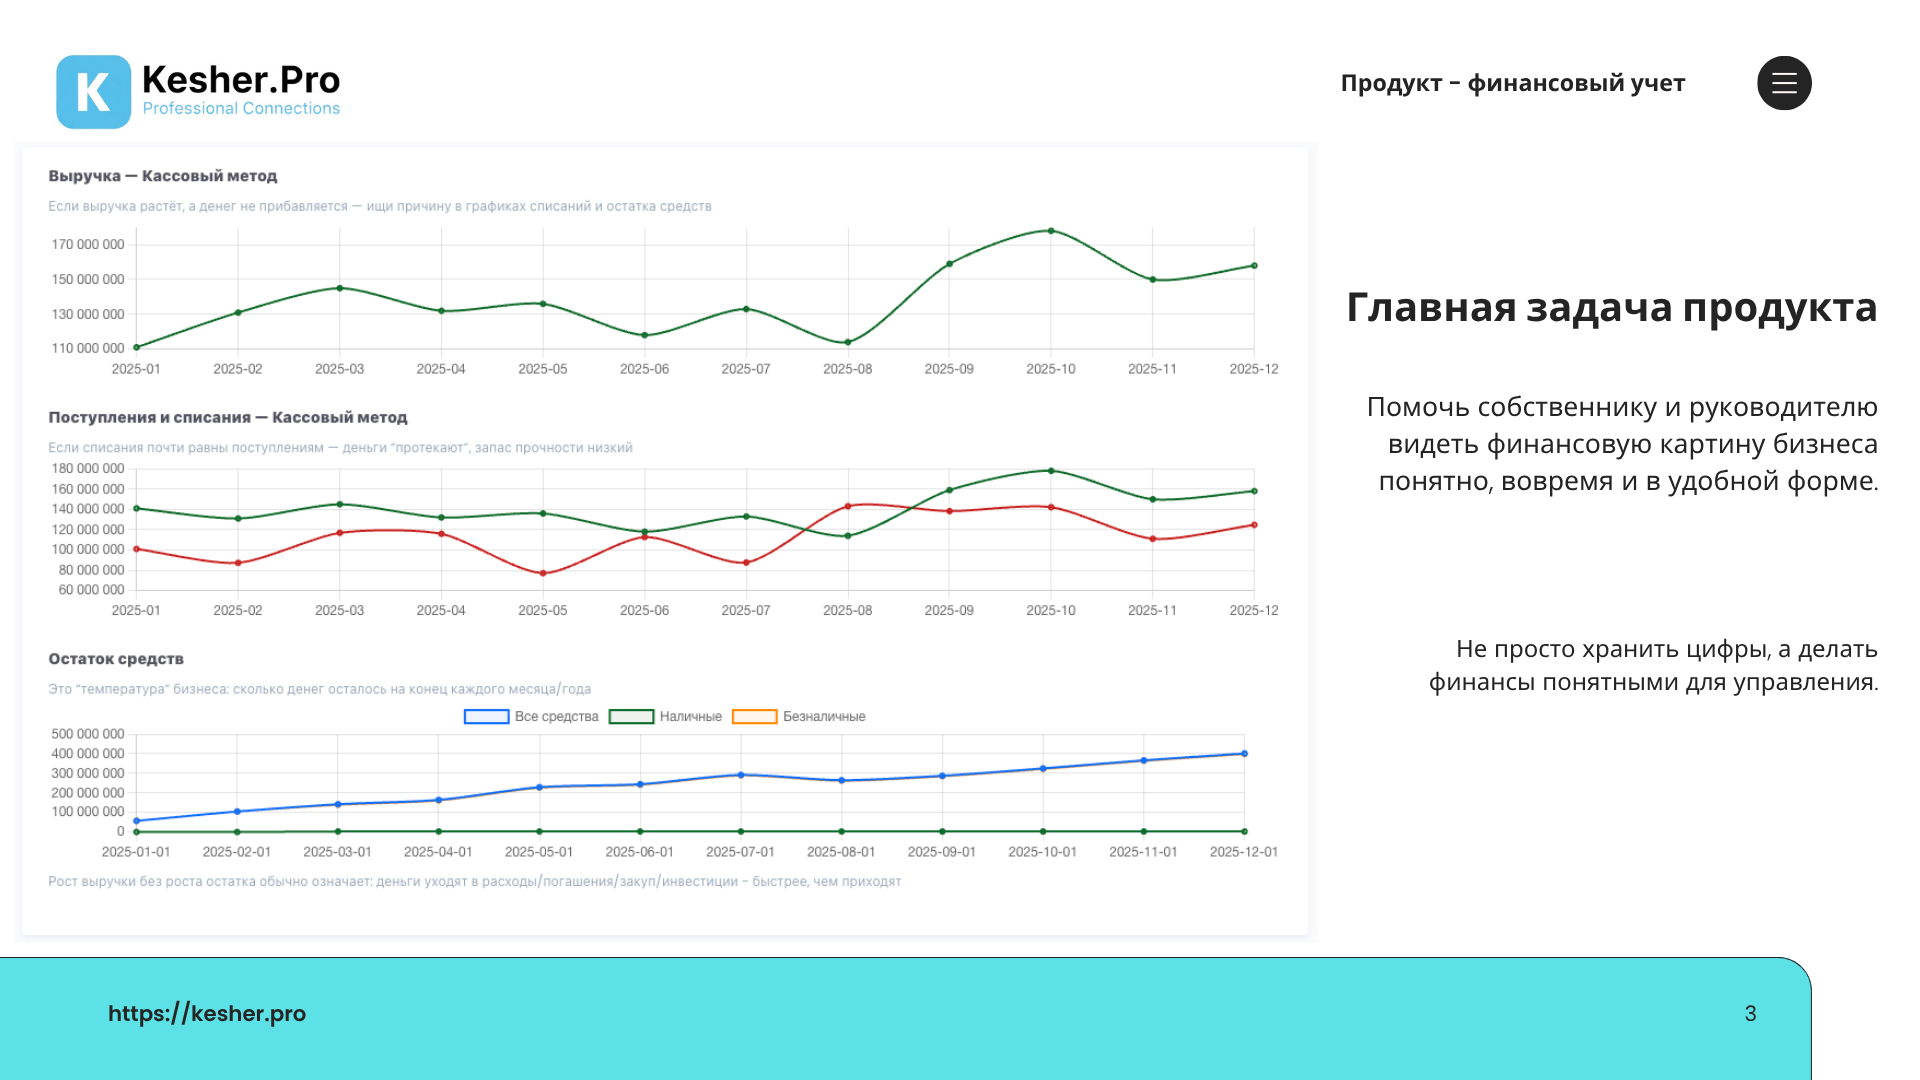
Task: Click the paragraph starting 'Не просто хранить цифры'
Action: click(1653, 665)
